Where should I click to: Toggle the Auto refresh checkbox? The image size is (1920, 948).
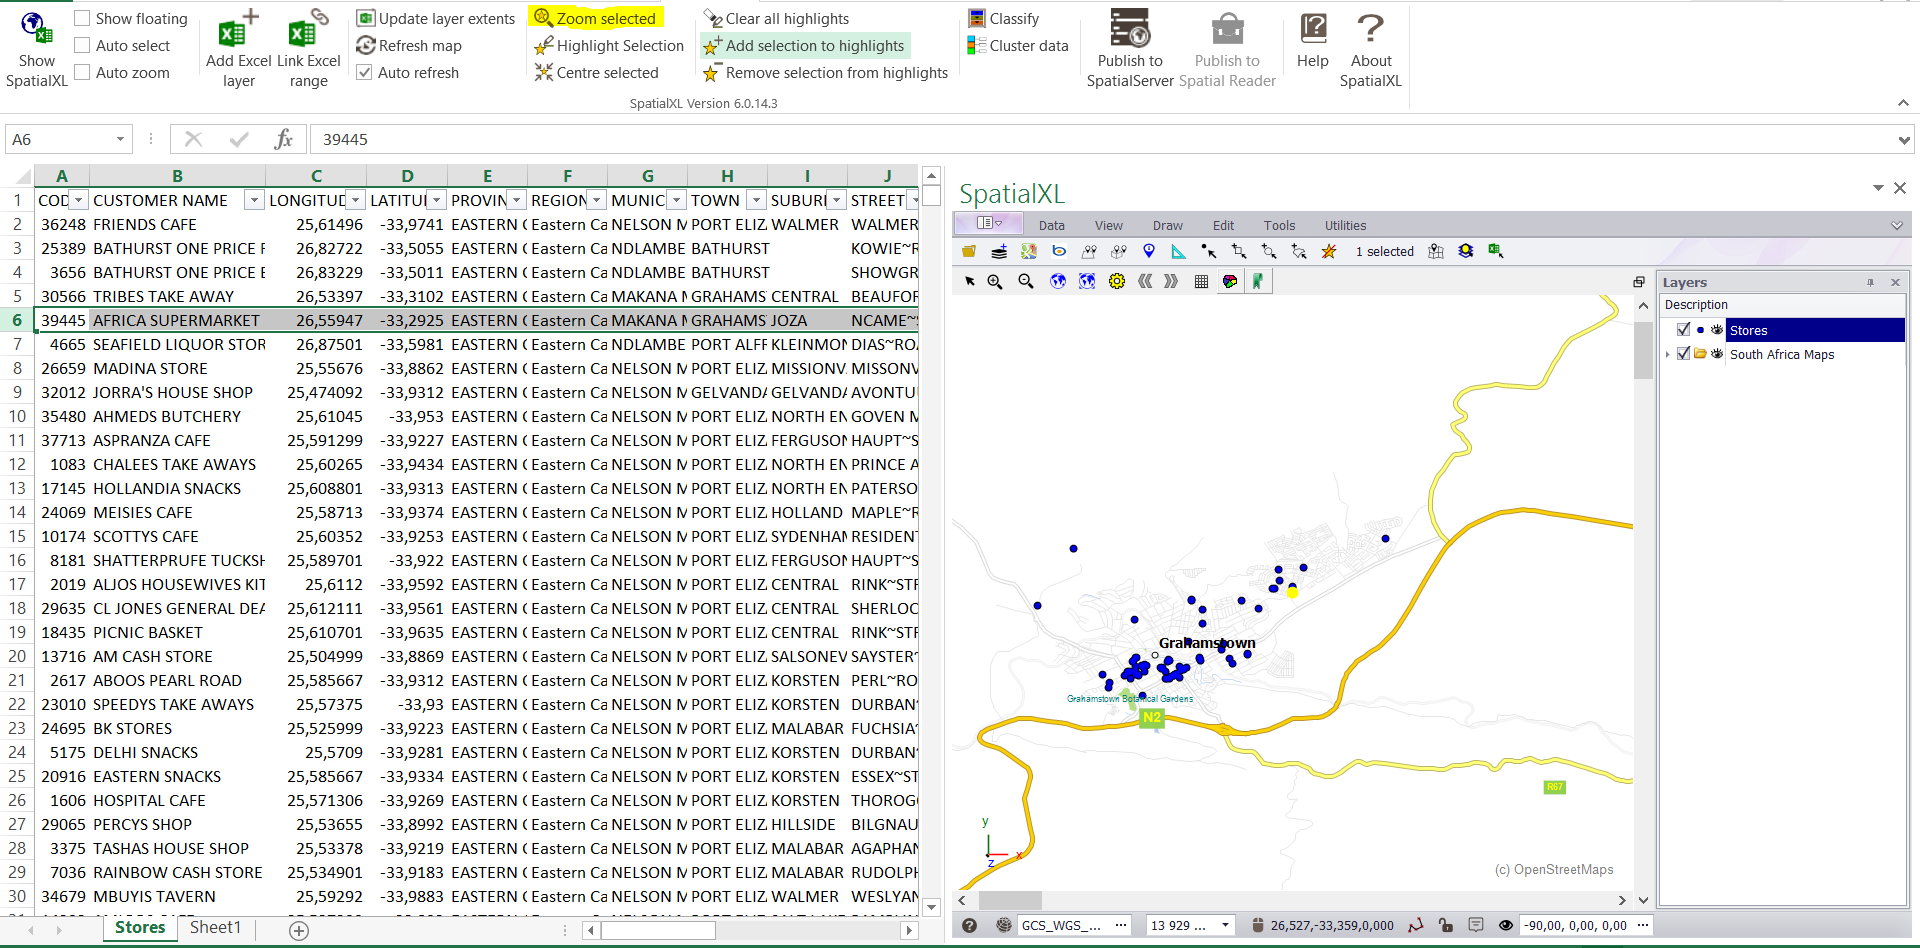(x=365, y=72)
